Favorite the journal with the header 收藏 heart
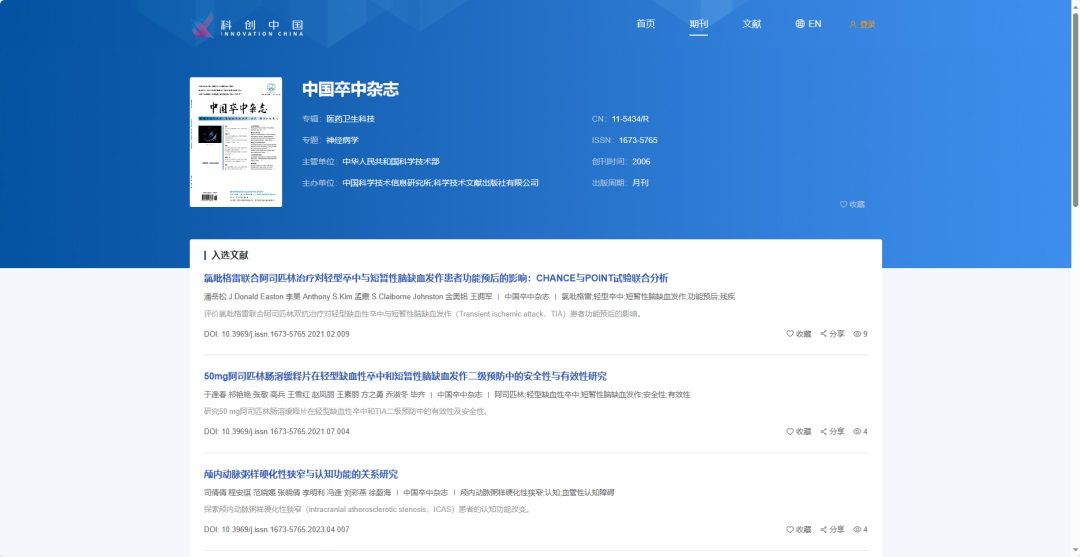Image resolution: width=1080 pixels, height=557 pixels. 852,204
